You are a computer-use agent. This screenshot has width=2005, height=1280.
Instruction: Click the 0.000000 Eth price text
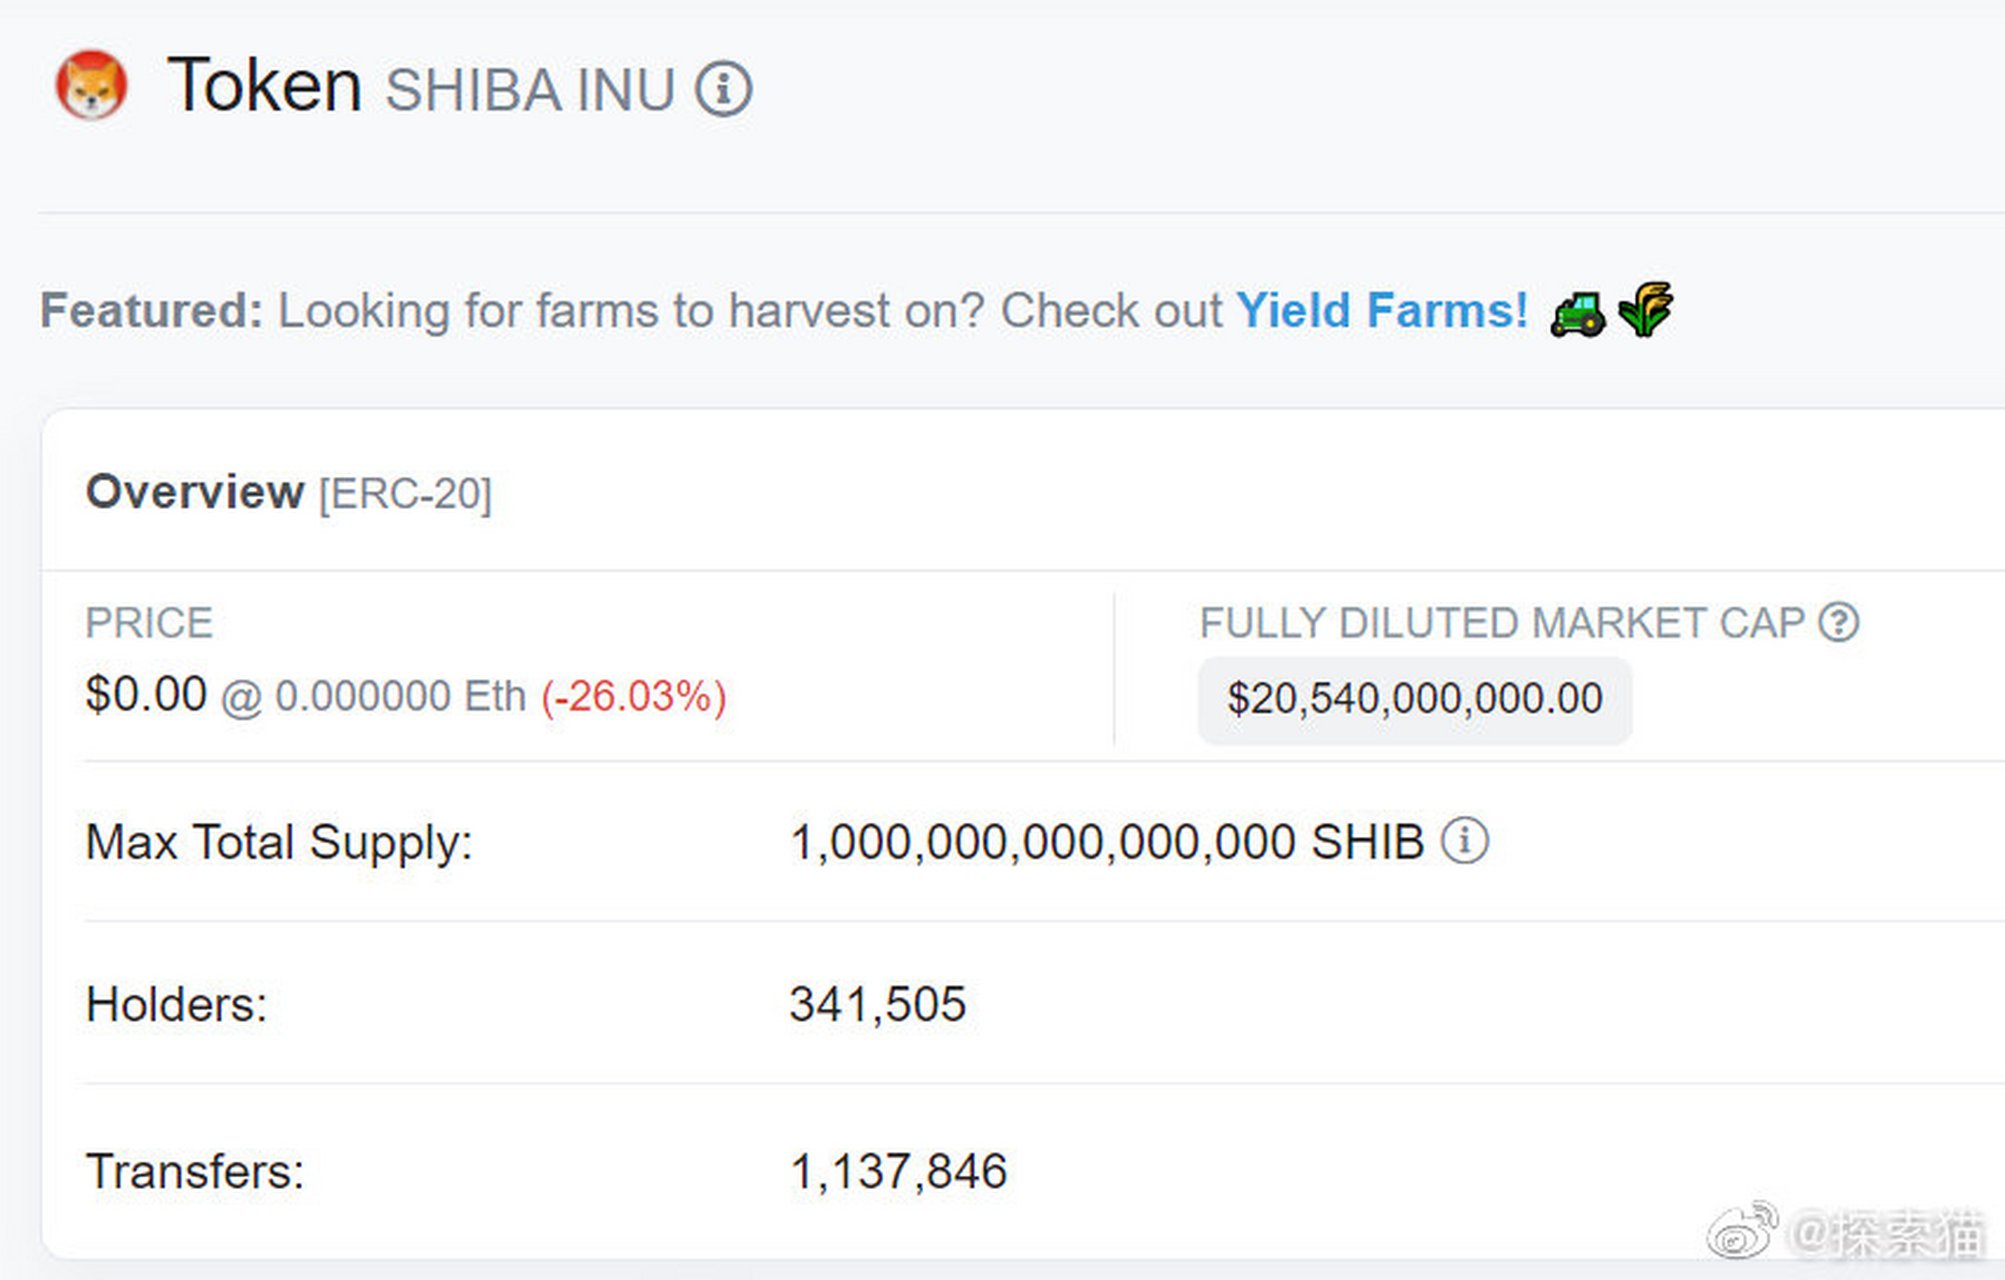coord(399,696)
